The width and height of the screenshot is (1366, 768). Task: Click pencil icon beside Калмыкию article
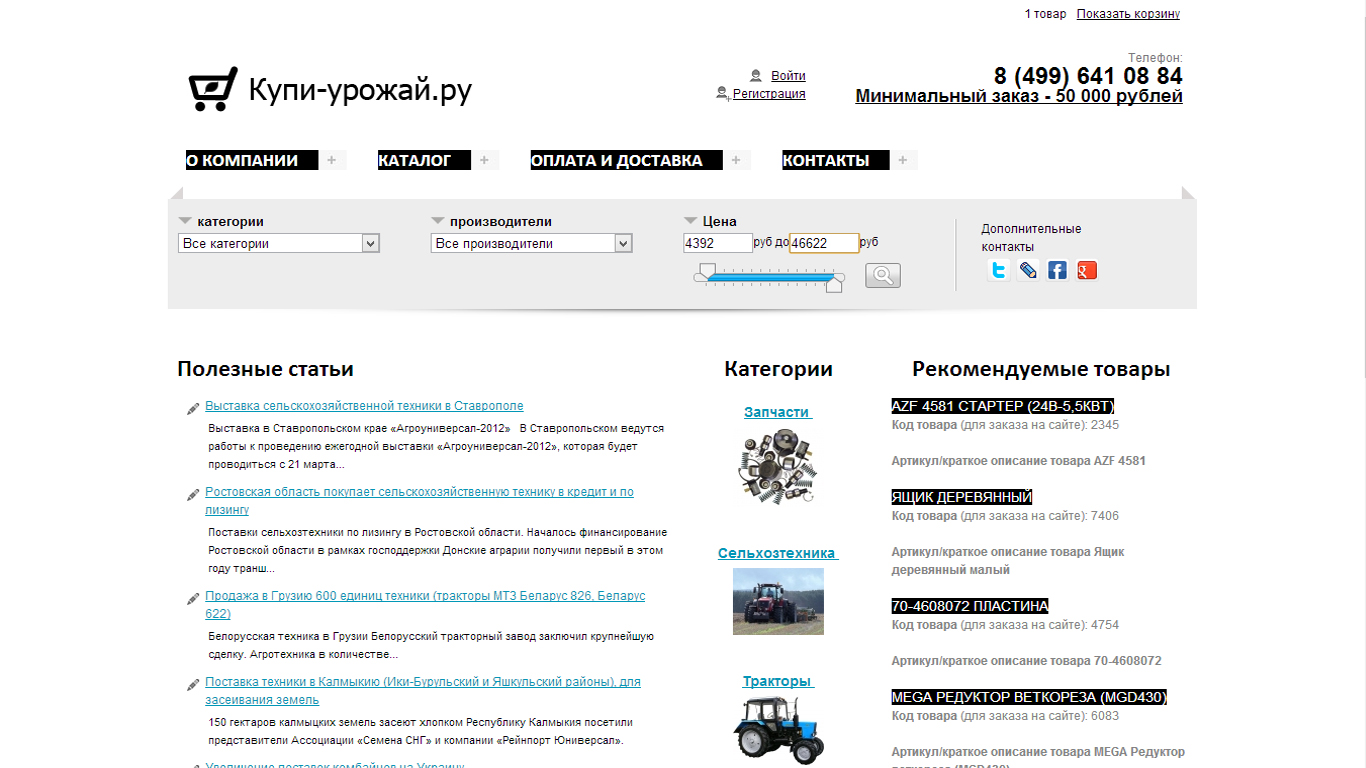[193, 684]
